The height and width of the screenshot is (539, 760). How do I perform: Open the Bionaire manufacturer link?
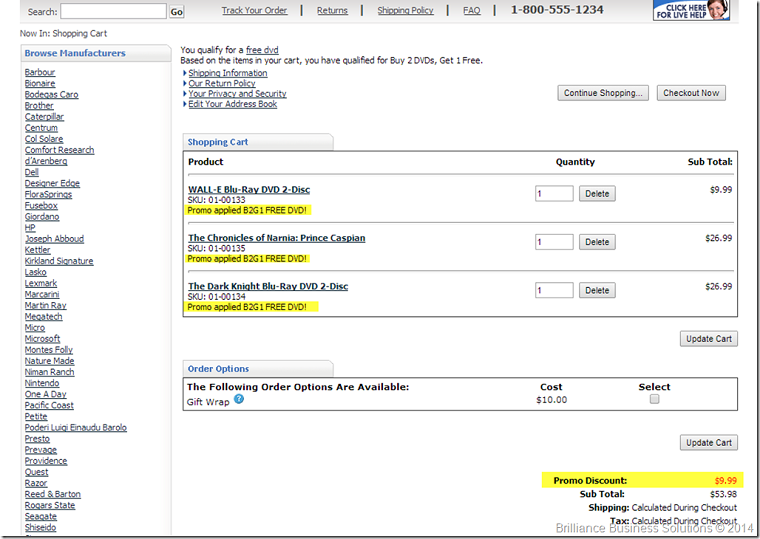click(40, 83)
